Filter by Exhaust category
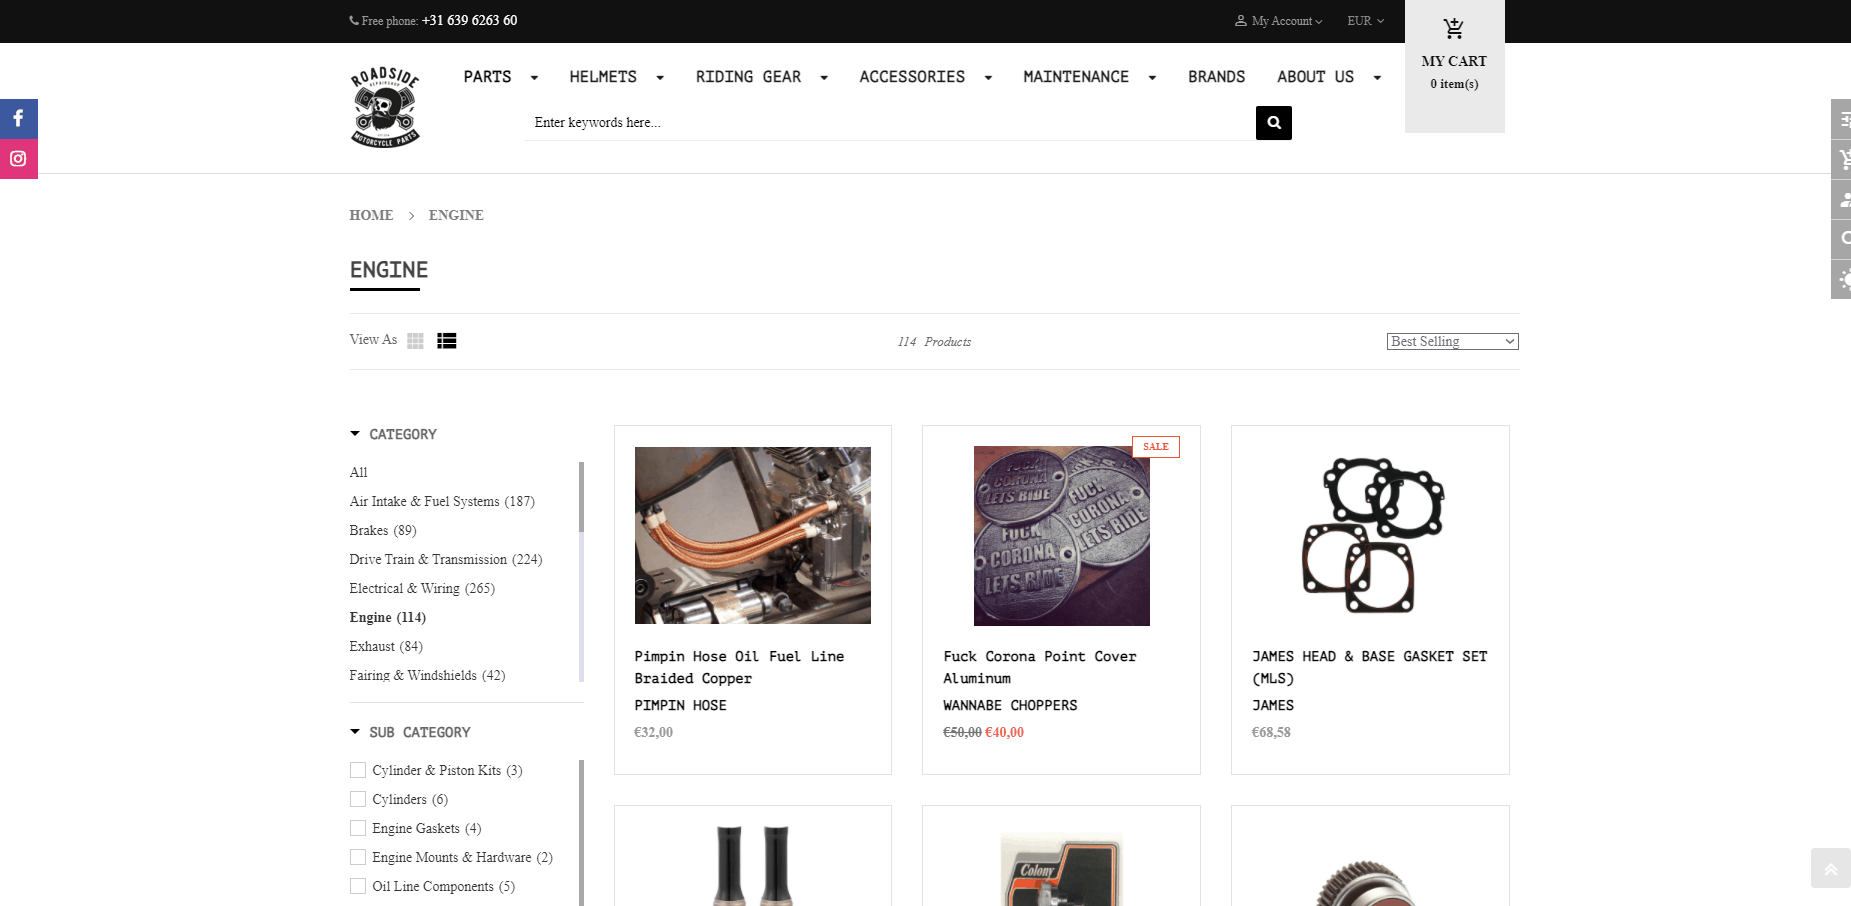The image size is (1851, 906). tap(386, 646)
